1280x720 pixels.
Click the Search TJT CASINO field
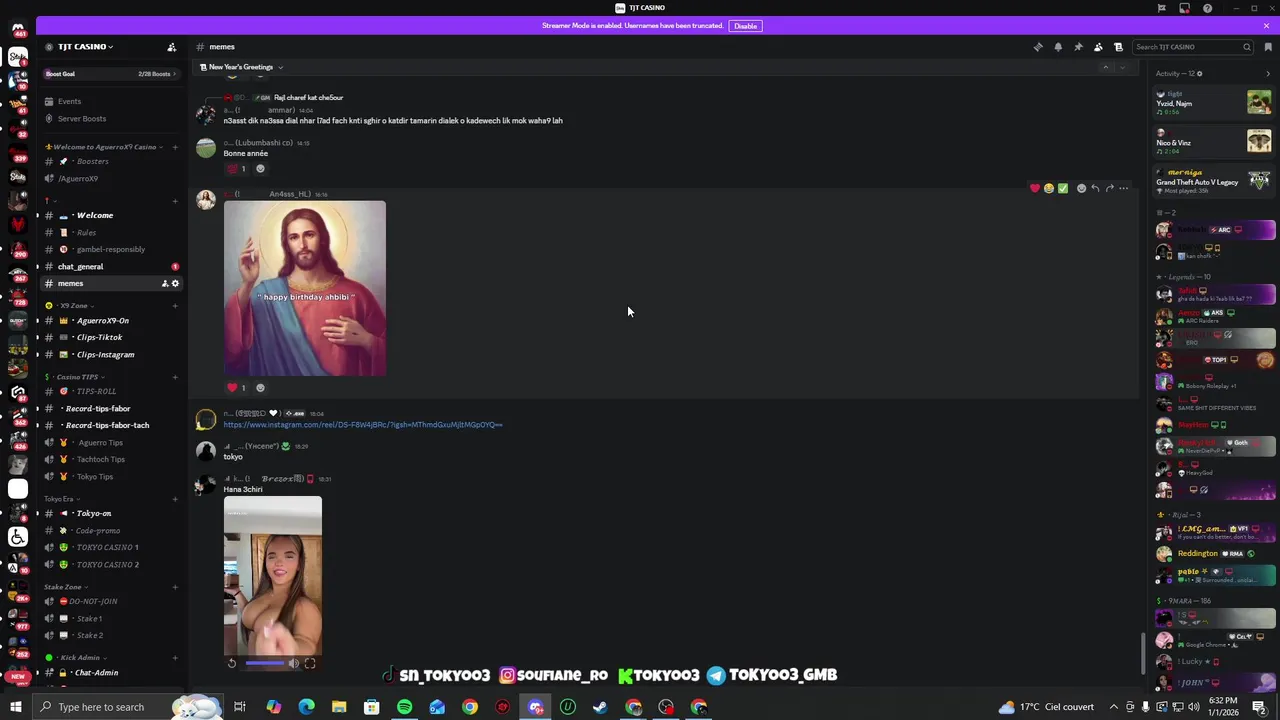1192,47
